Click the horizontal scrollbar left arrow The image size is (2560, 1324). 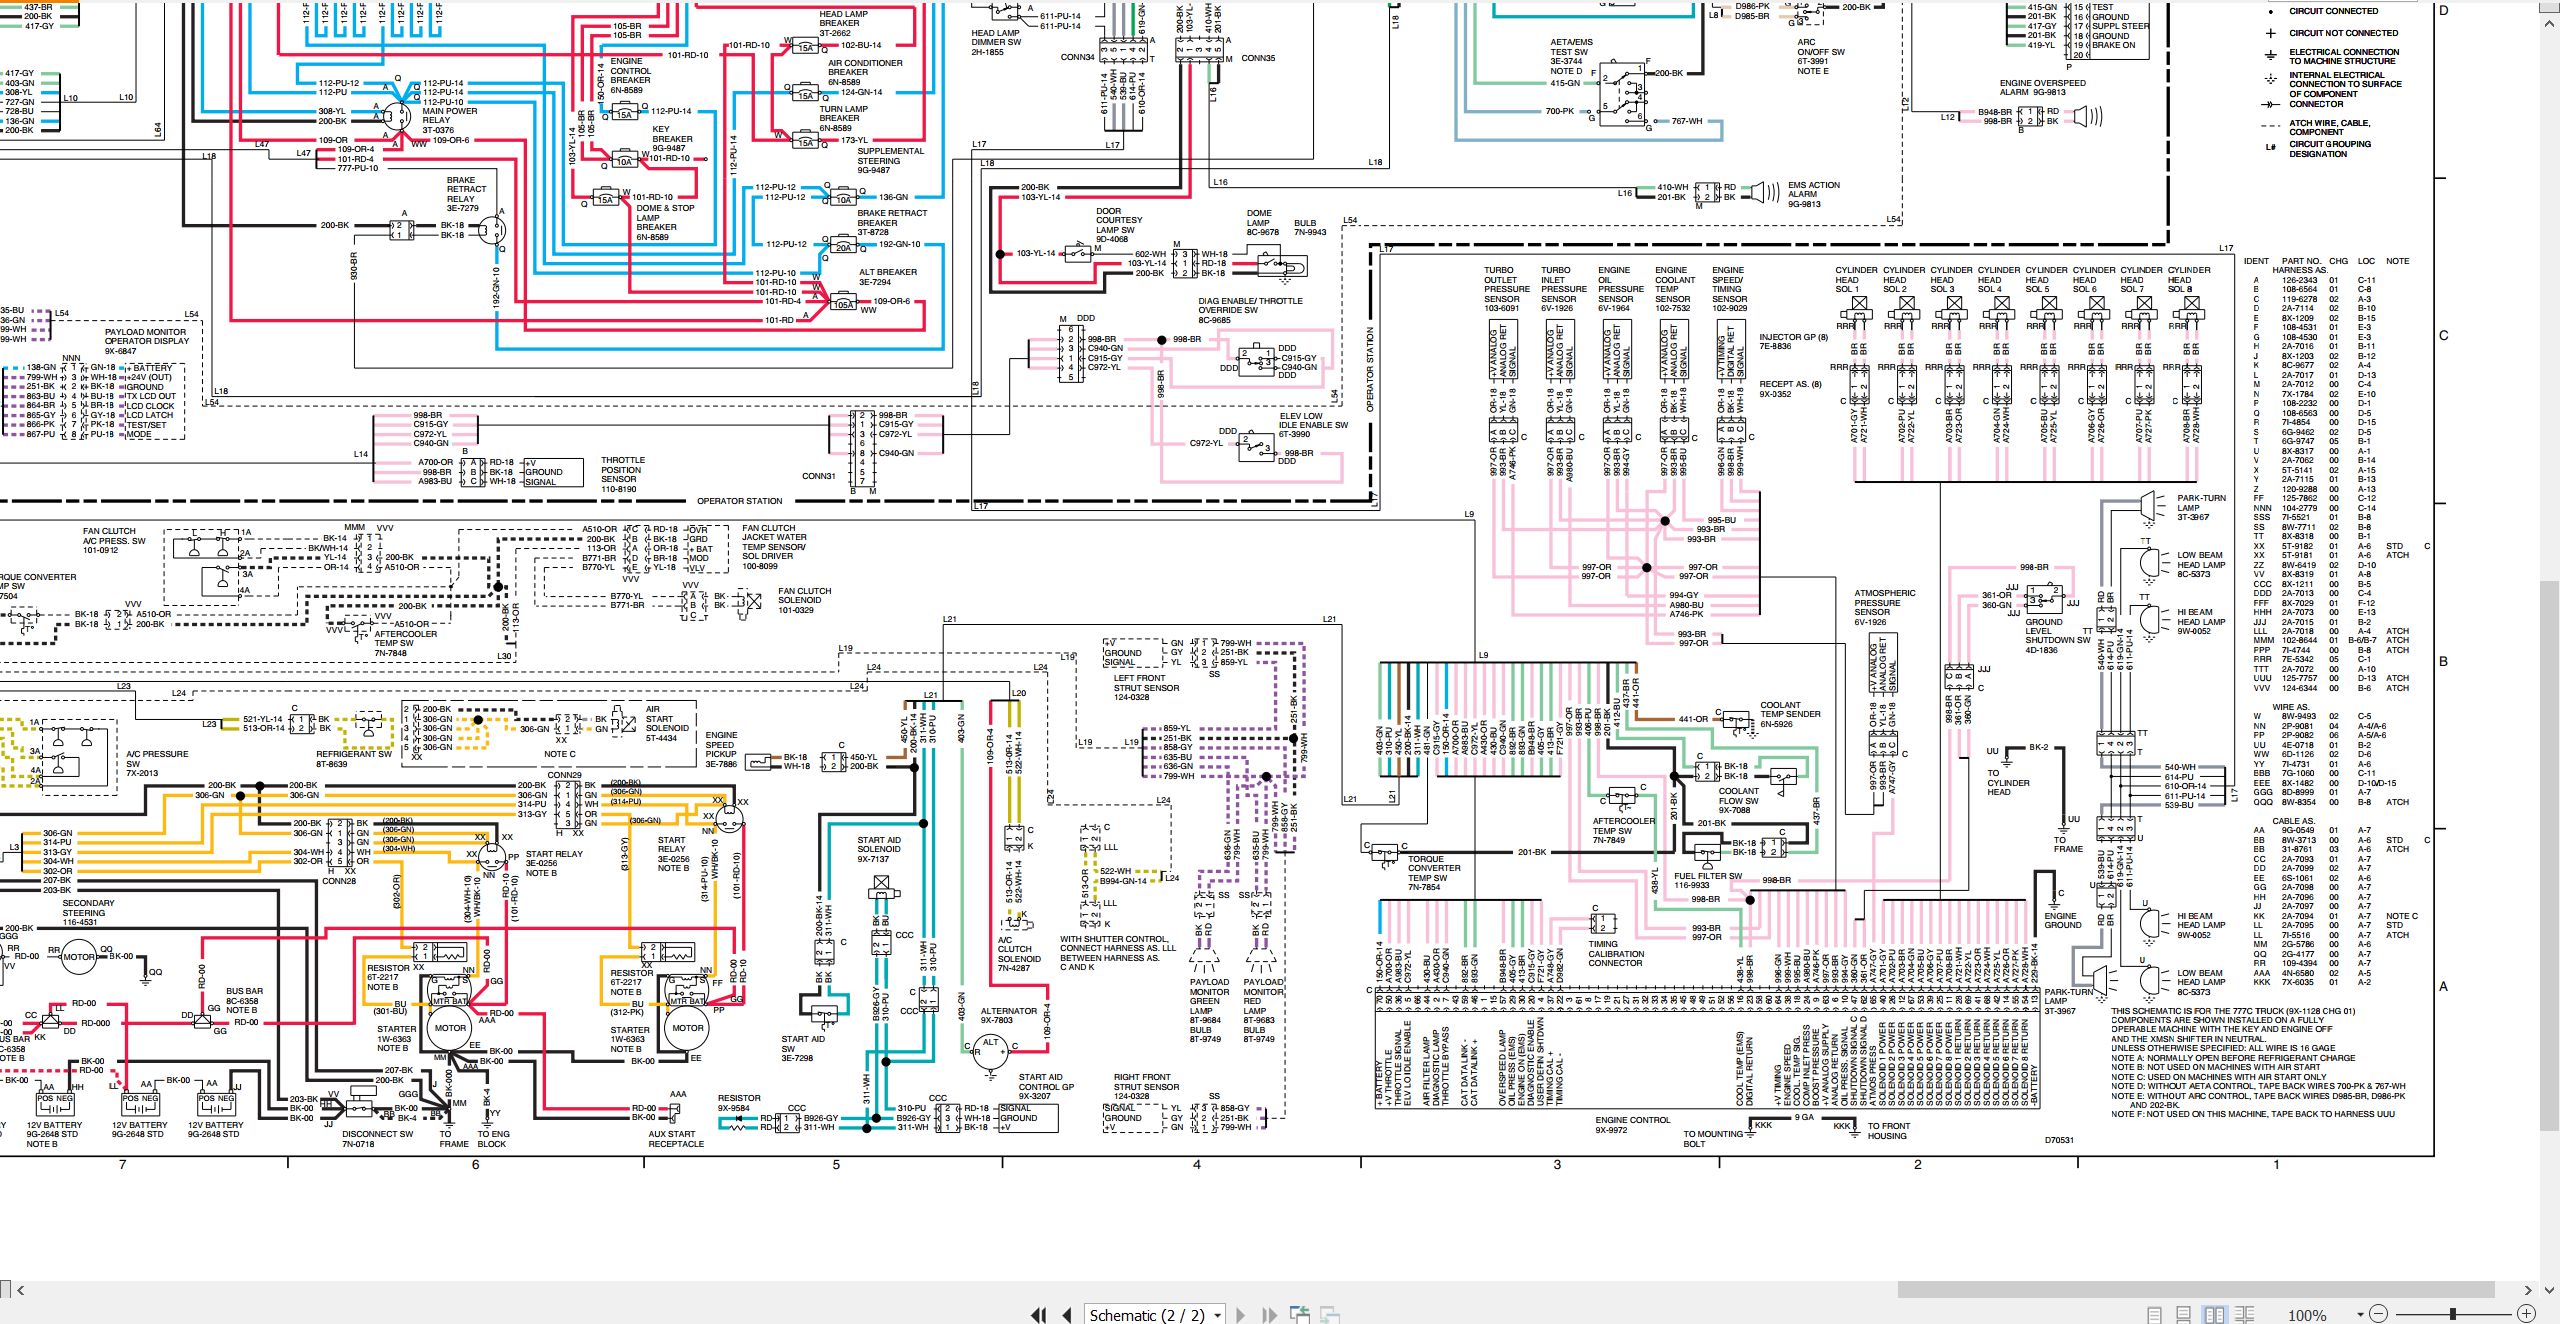coord(20,1290)
